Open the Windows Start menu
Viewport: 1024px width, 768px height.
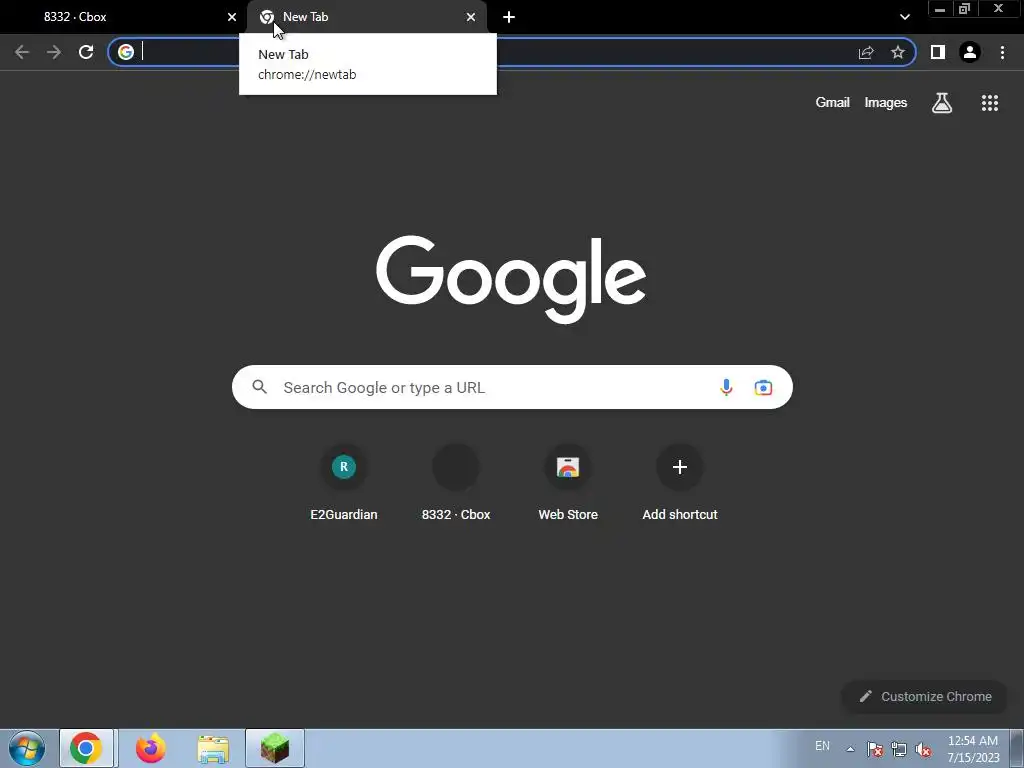point(27,748)
